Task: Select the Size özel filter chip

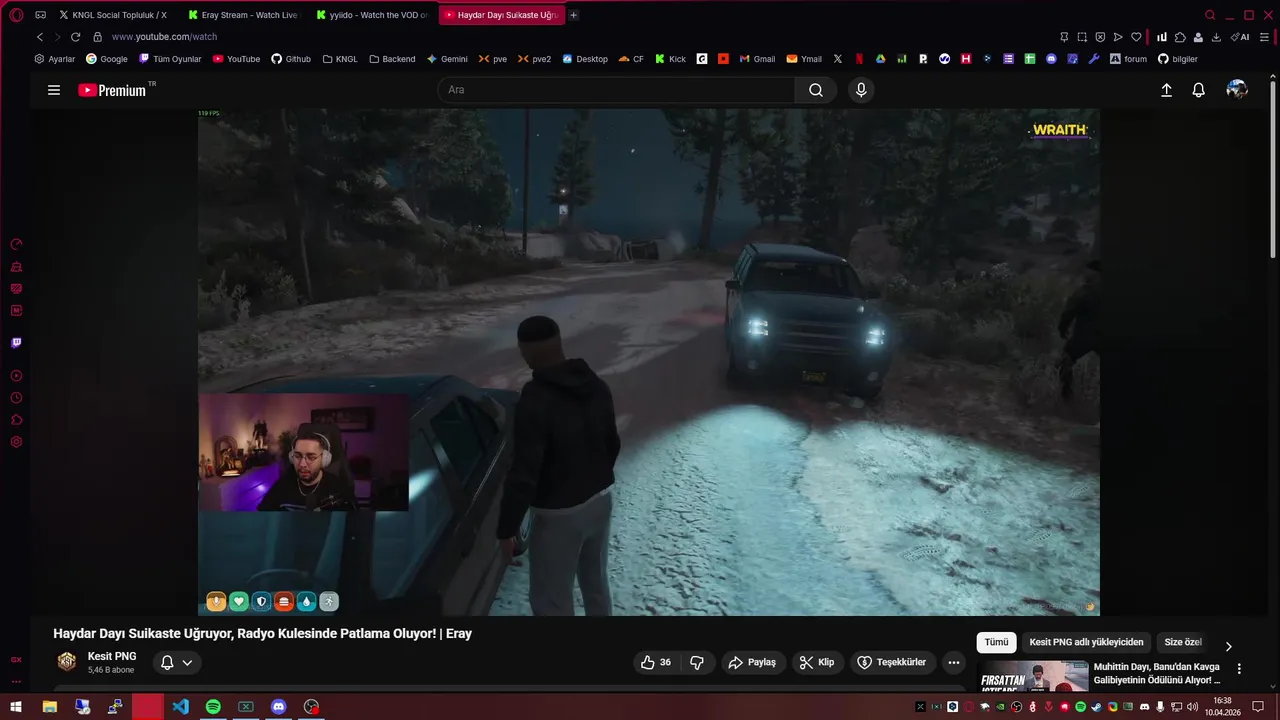Action: 1183,643
